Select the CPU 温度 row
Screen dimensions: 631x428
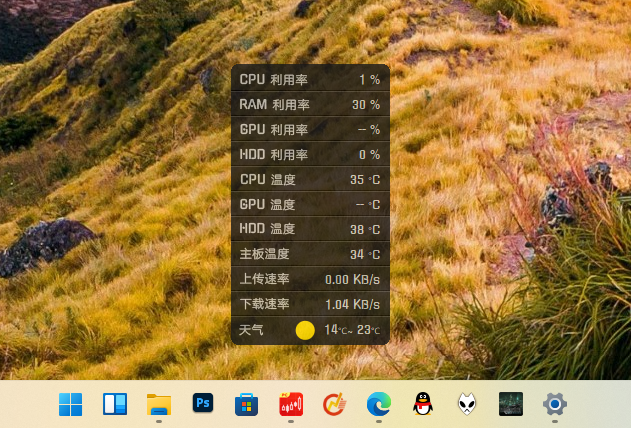point(310,179)
